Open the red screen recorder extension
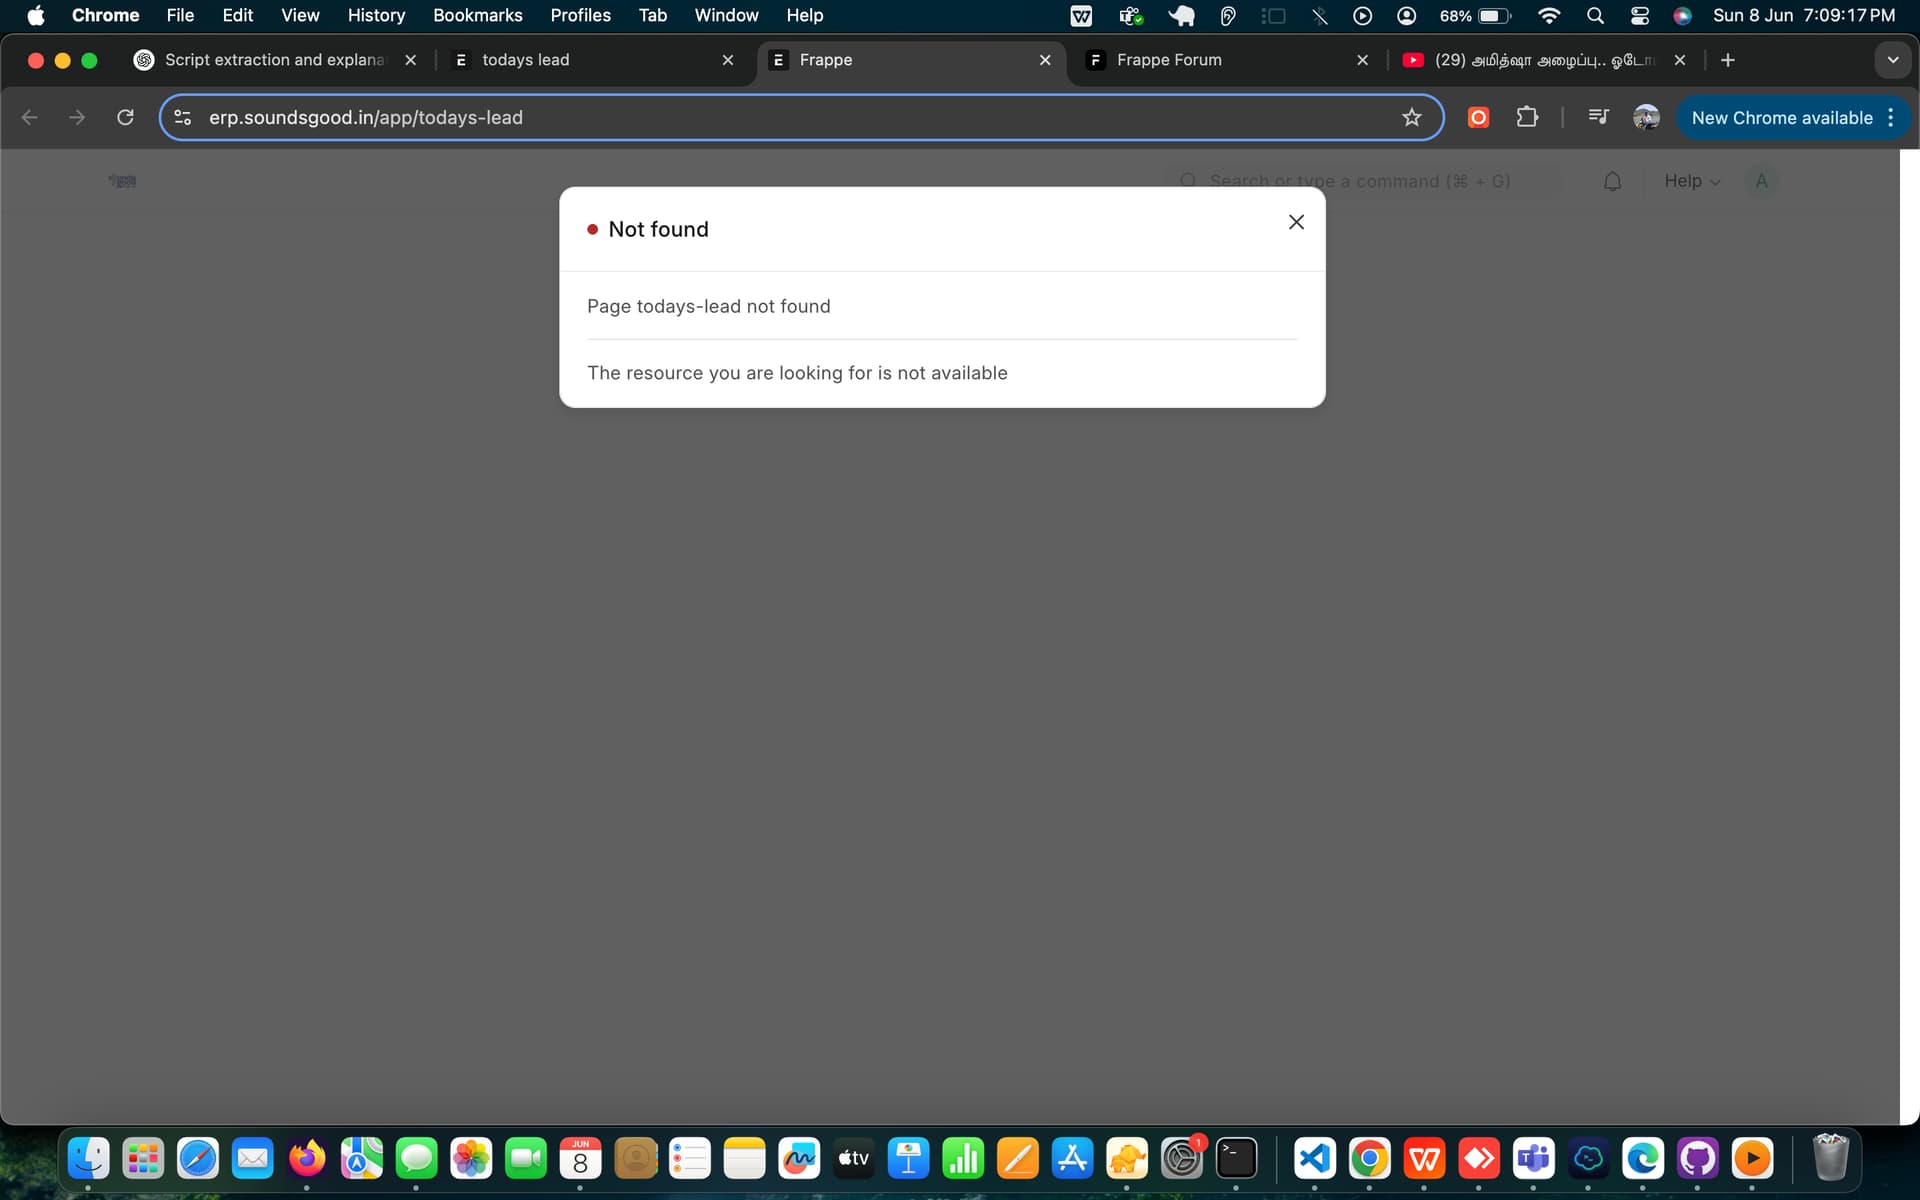The width and height of the screenshot is (1920, 1200). click(x=1478, y=117)
